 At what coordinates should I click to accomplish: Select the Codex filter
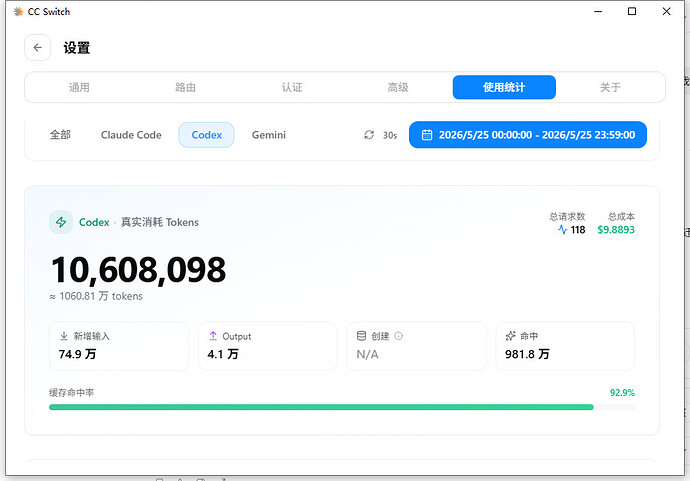click(x=206, y=135)
